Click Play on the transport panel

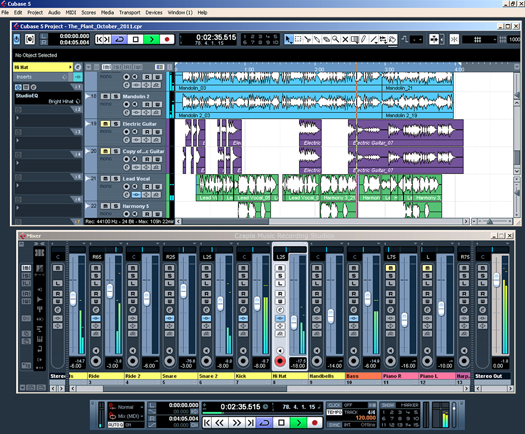pos(298,423)
